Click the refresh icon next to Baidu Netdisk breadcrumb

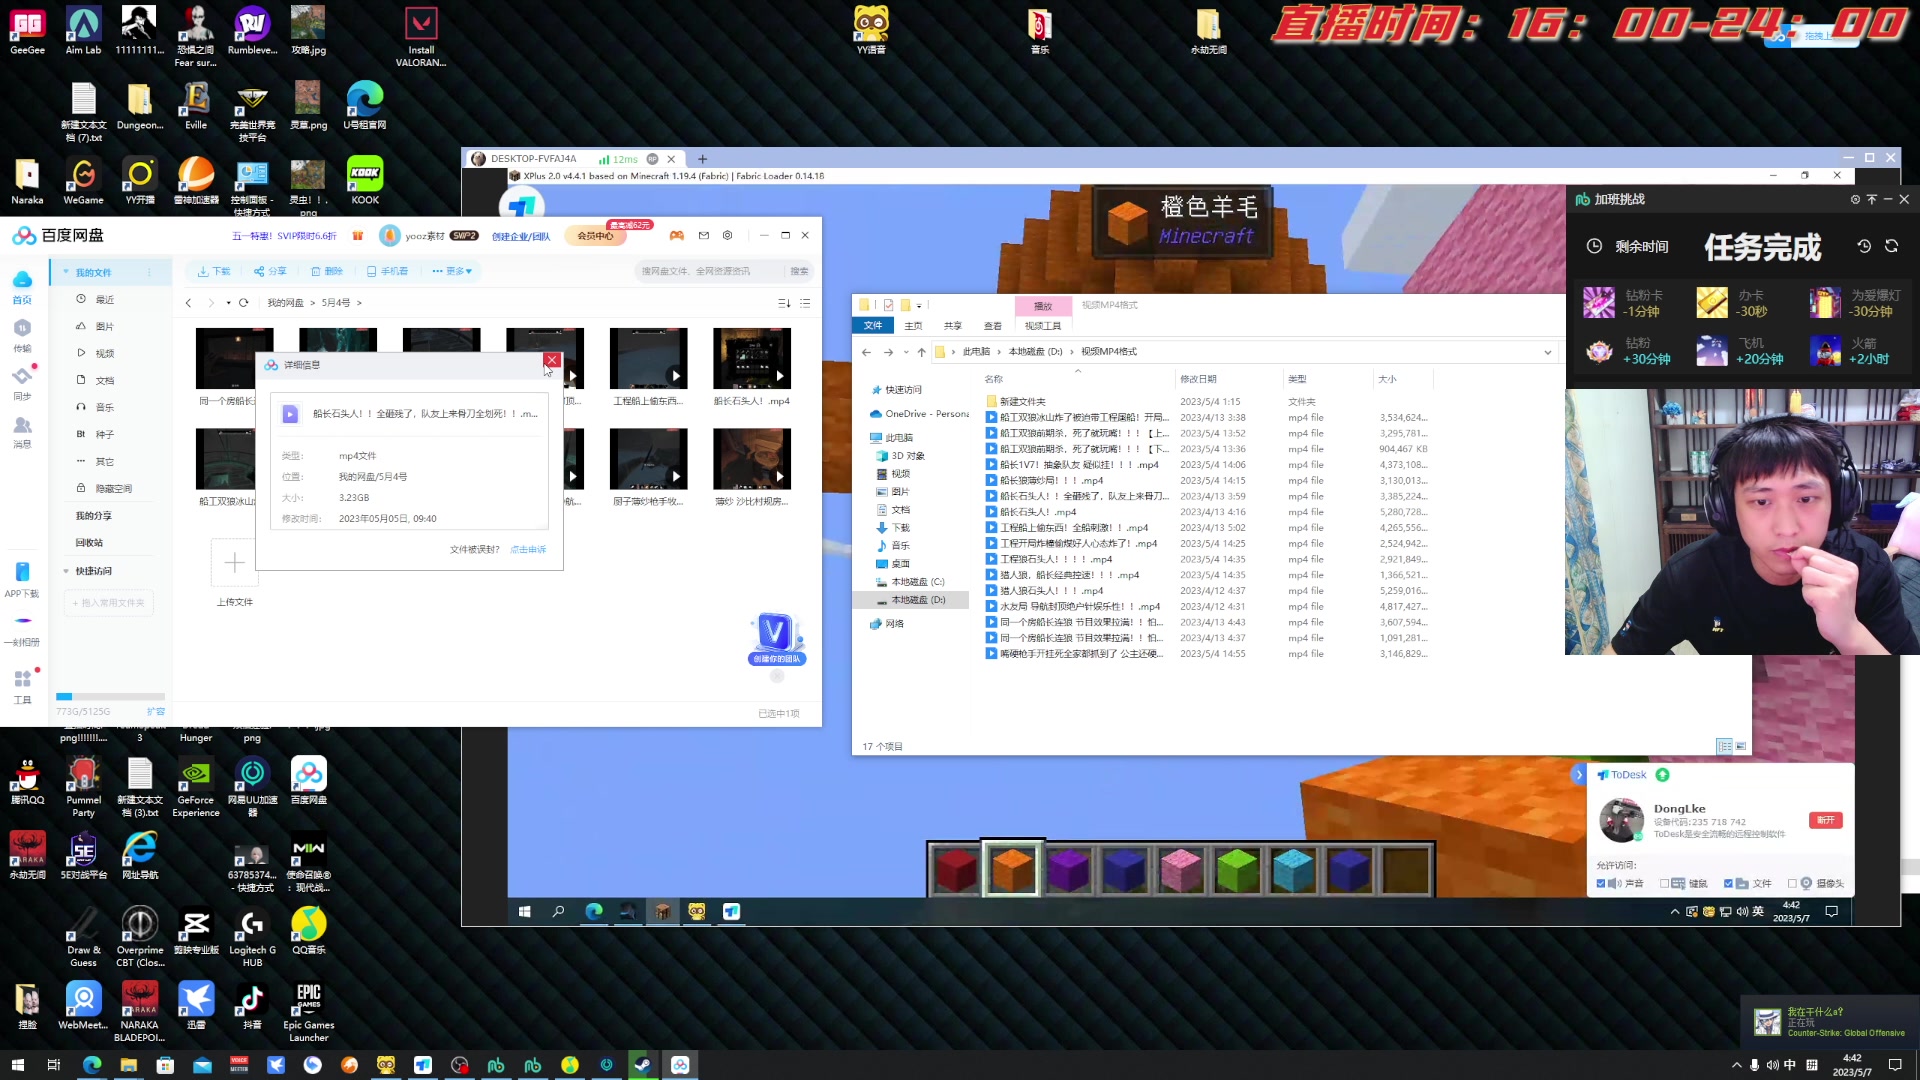tap(243, 303)
